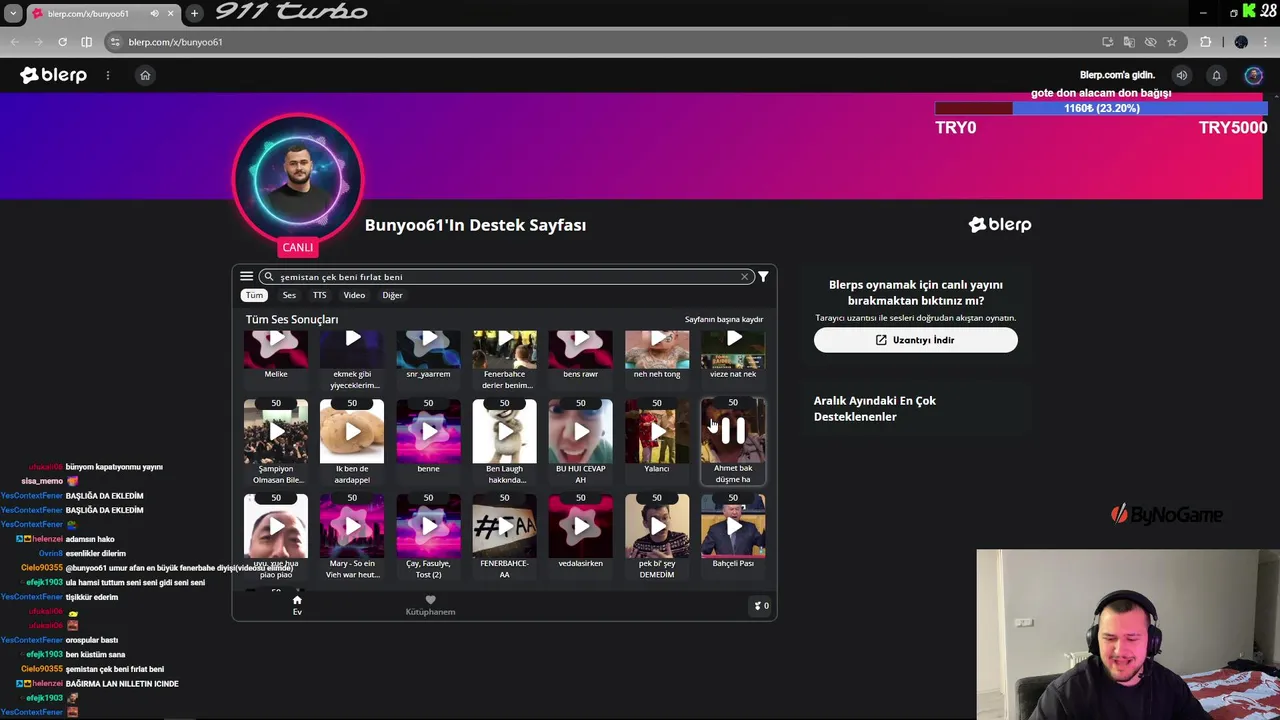Clear the search field with X icon

(x=745, y=277)
